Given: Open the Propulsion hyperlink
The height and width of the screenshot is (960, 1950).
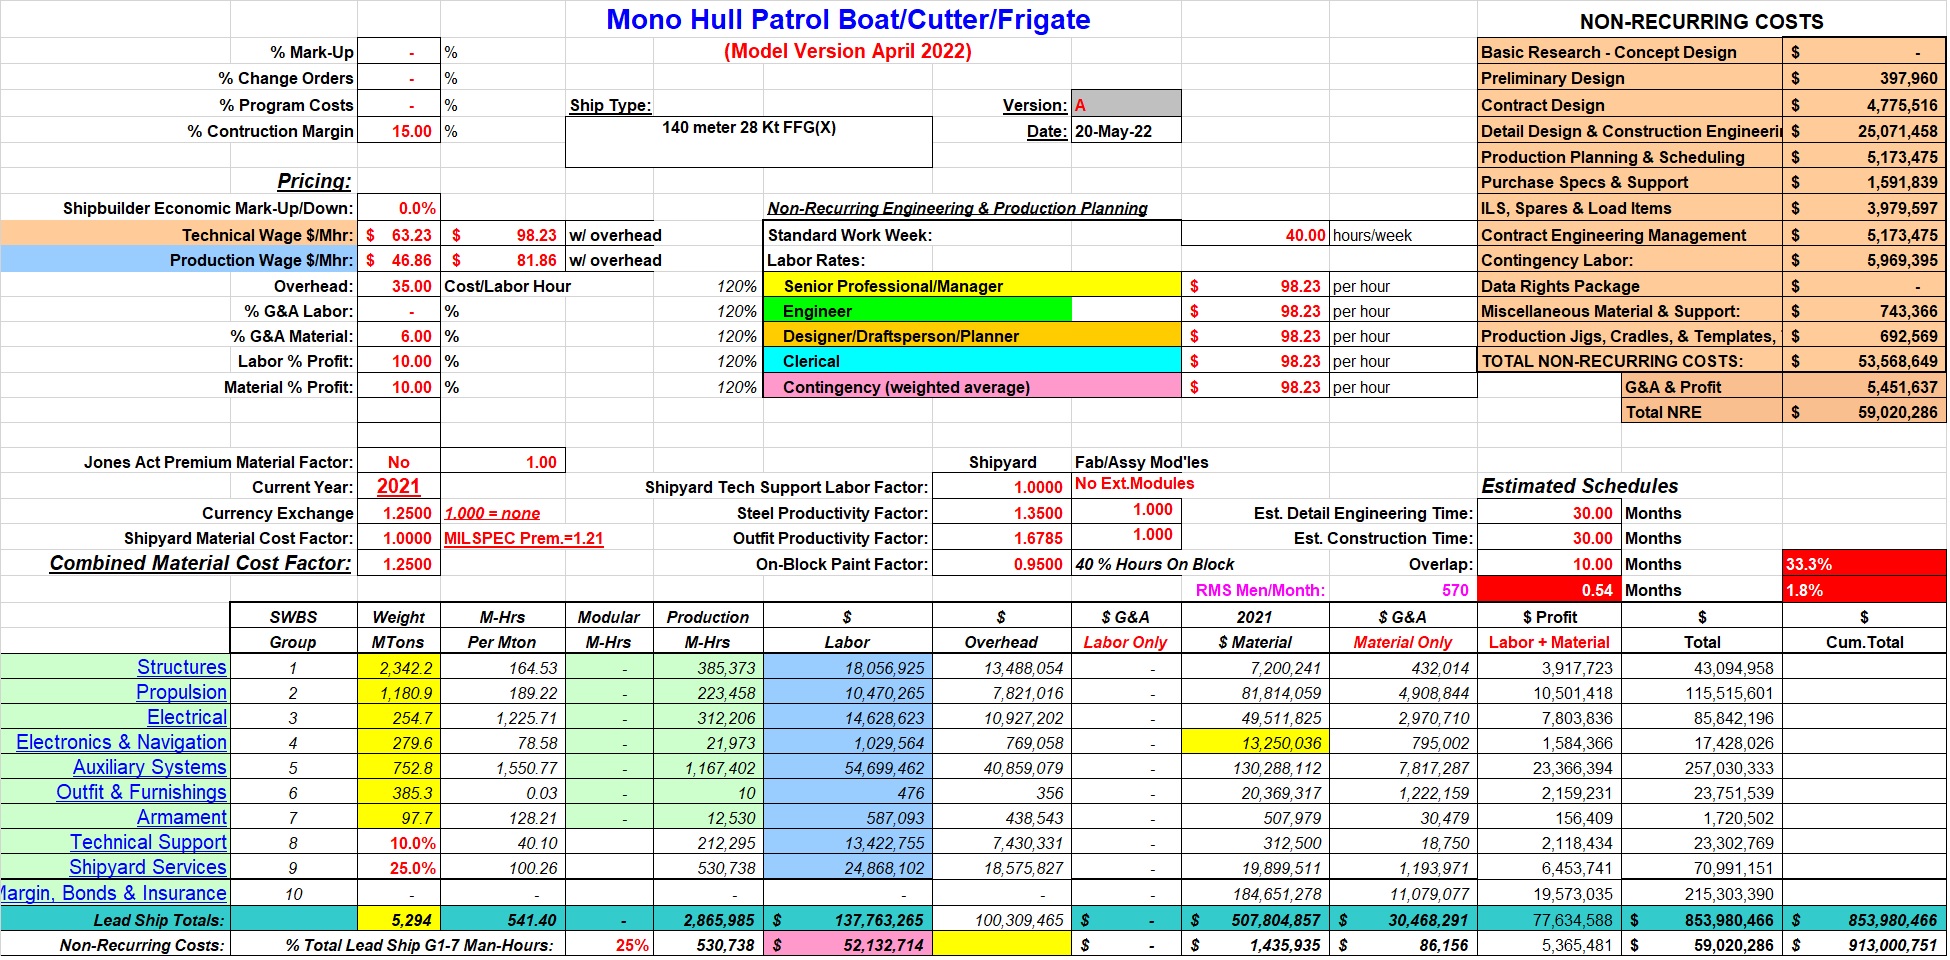Looking at the screenshot, I should (182, 692).
